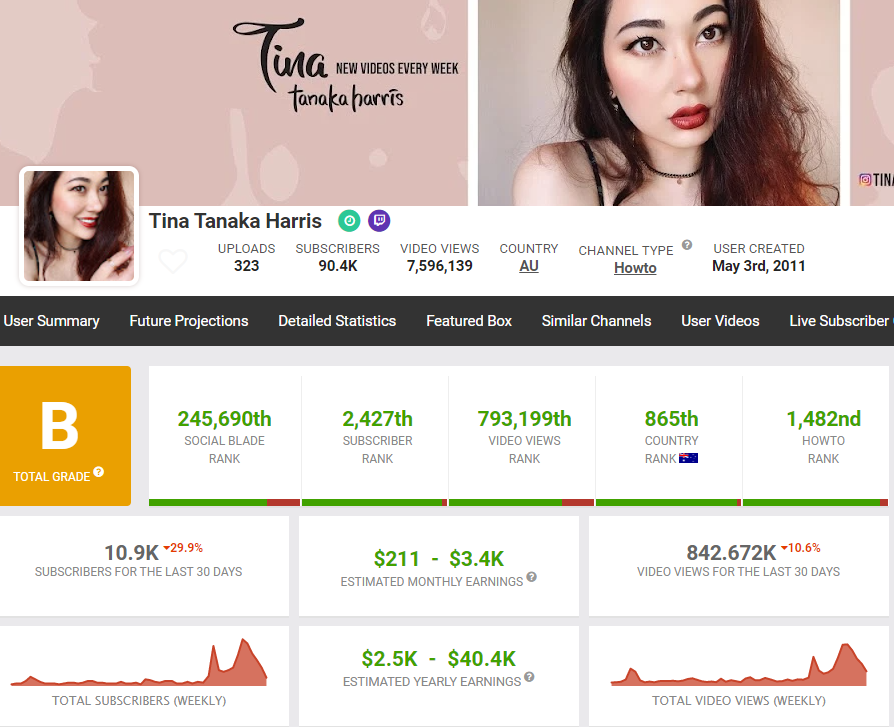Click the 842.672K video views value

pos(731,553)
